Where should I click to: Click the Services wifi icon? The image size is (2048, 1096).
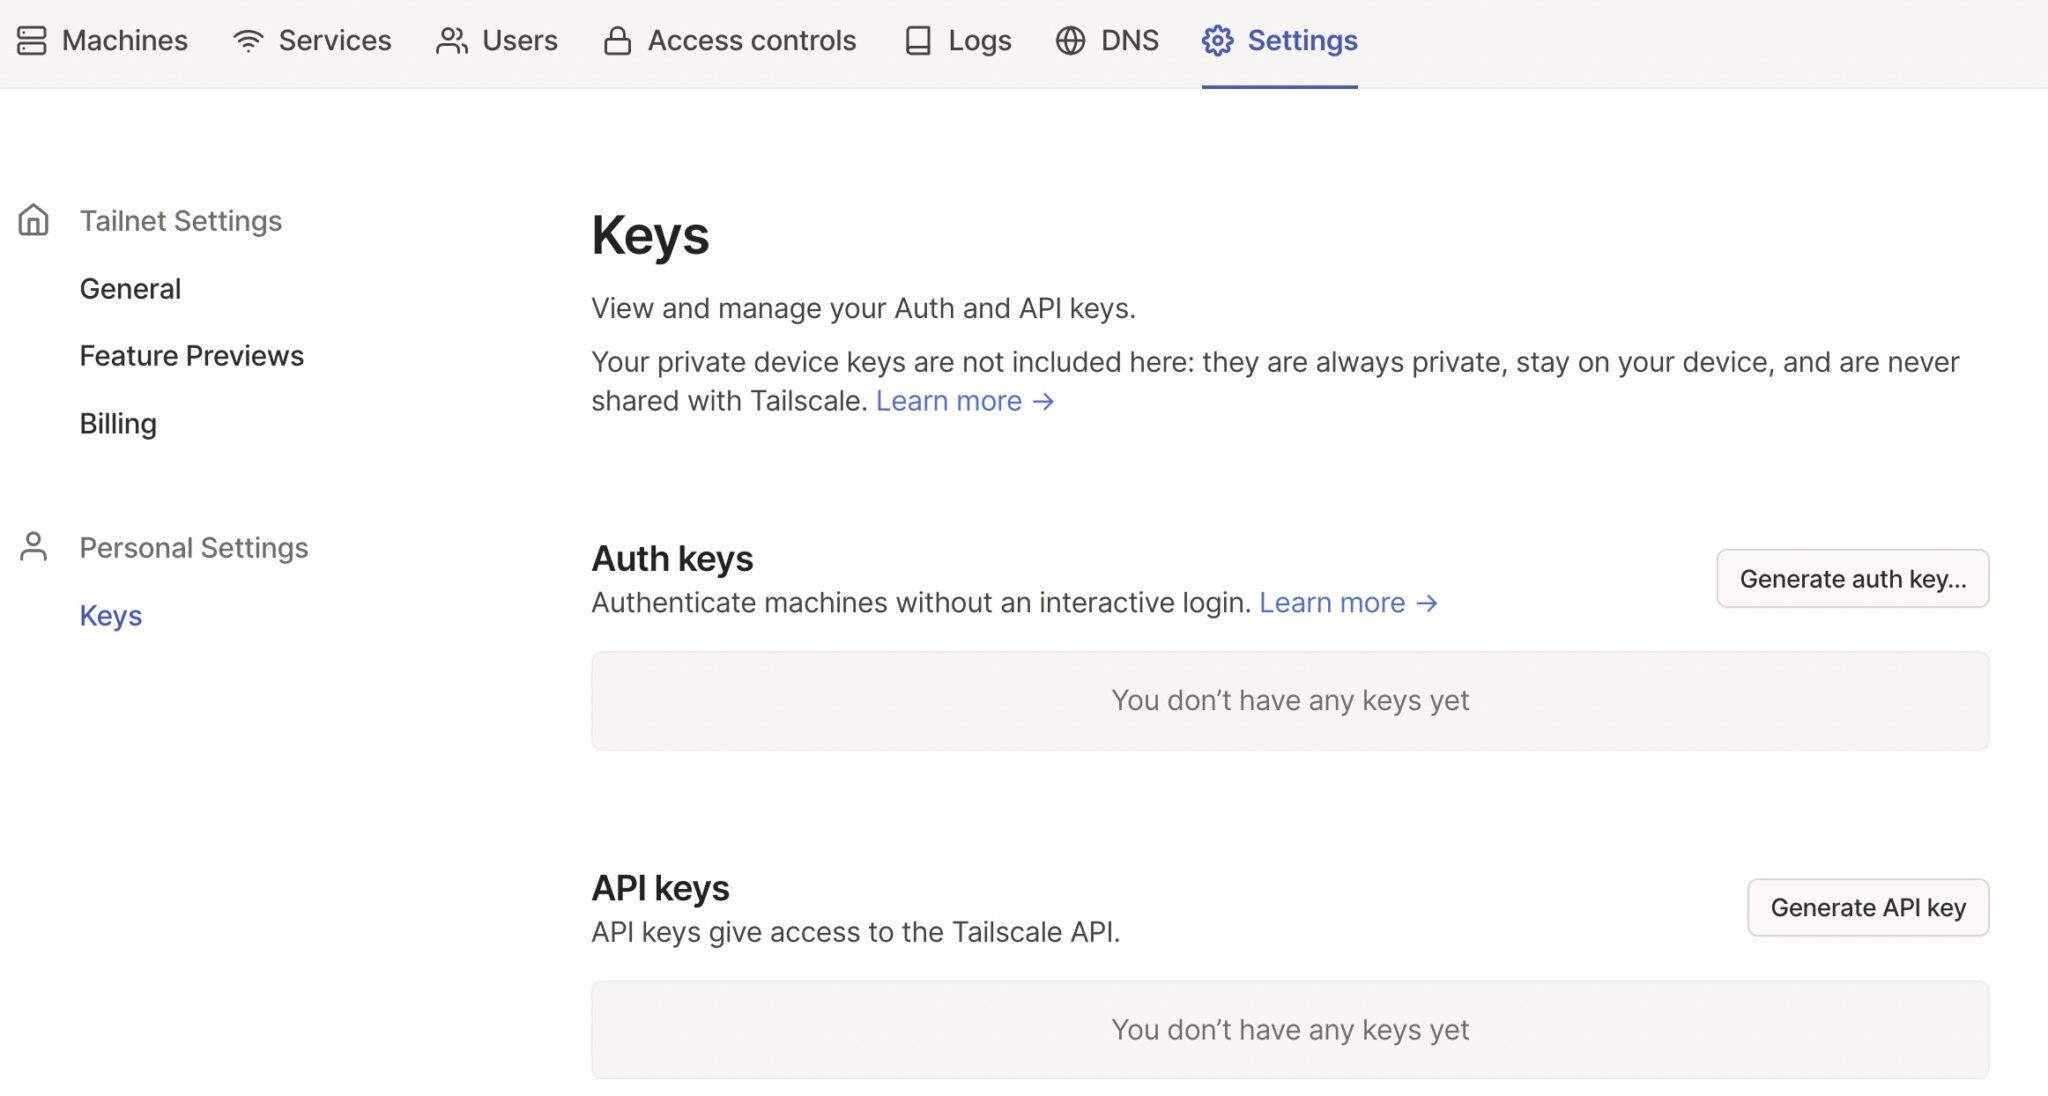click(x=248, y=40)
